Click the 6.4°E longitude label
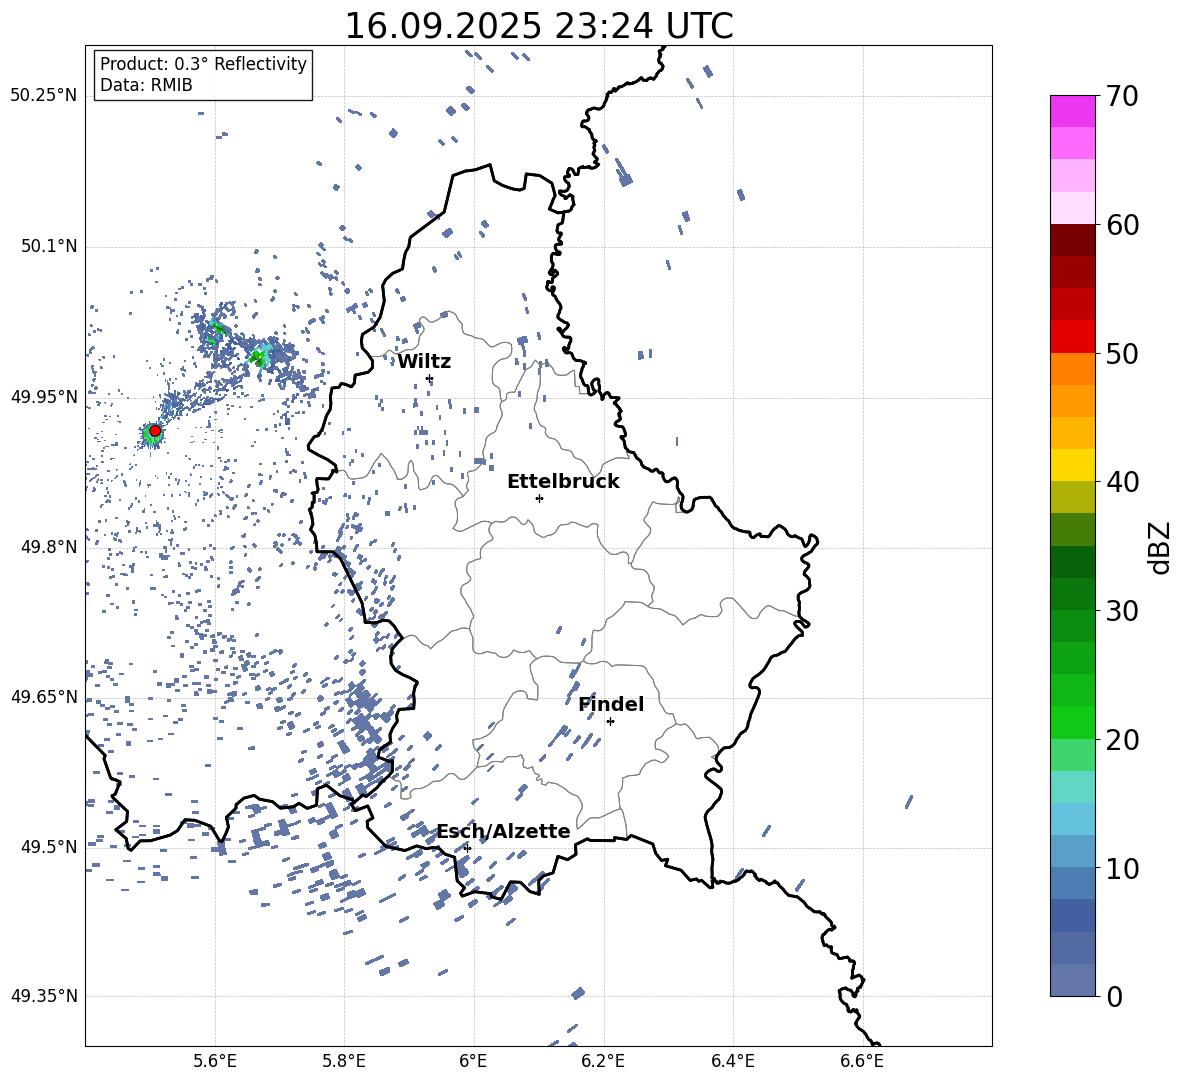The image size is (1184, 1081). pyautogui.click(x=732, y=1061)
